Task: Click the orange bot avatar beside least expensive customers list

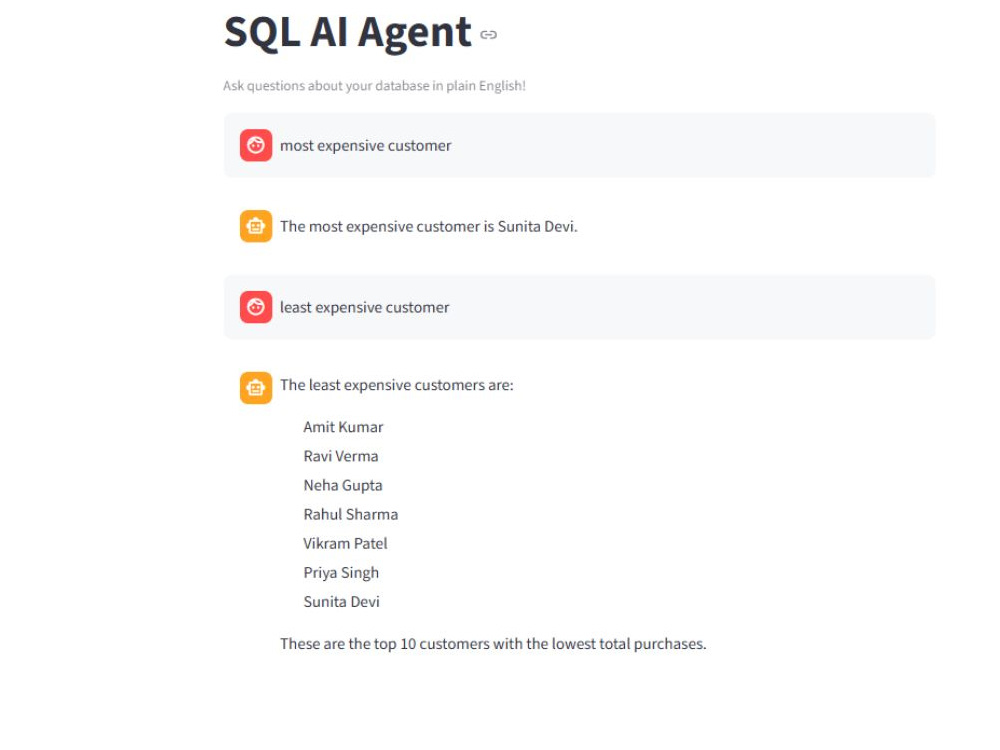Action: click(x=256, y=388)
